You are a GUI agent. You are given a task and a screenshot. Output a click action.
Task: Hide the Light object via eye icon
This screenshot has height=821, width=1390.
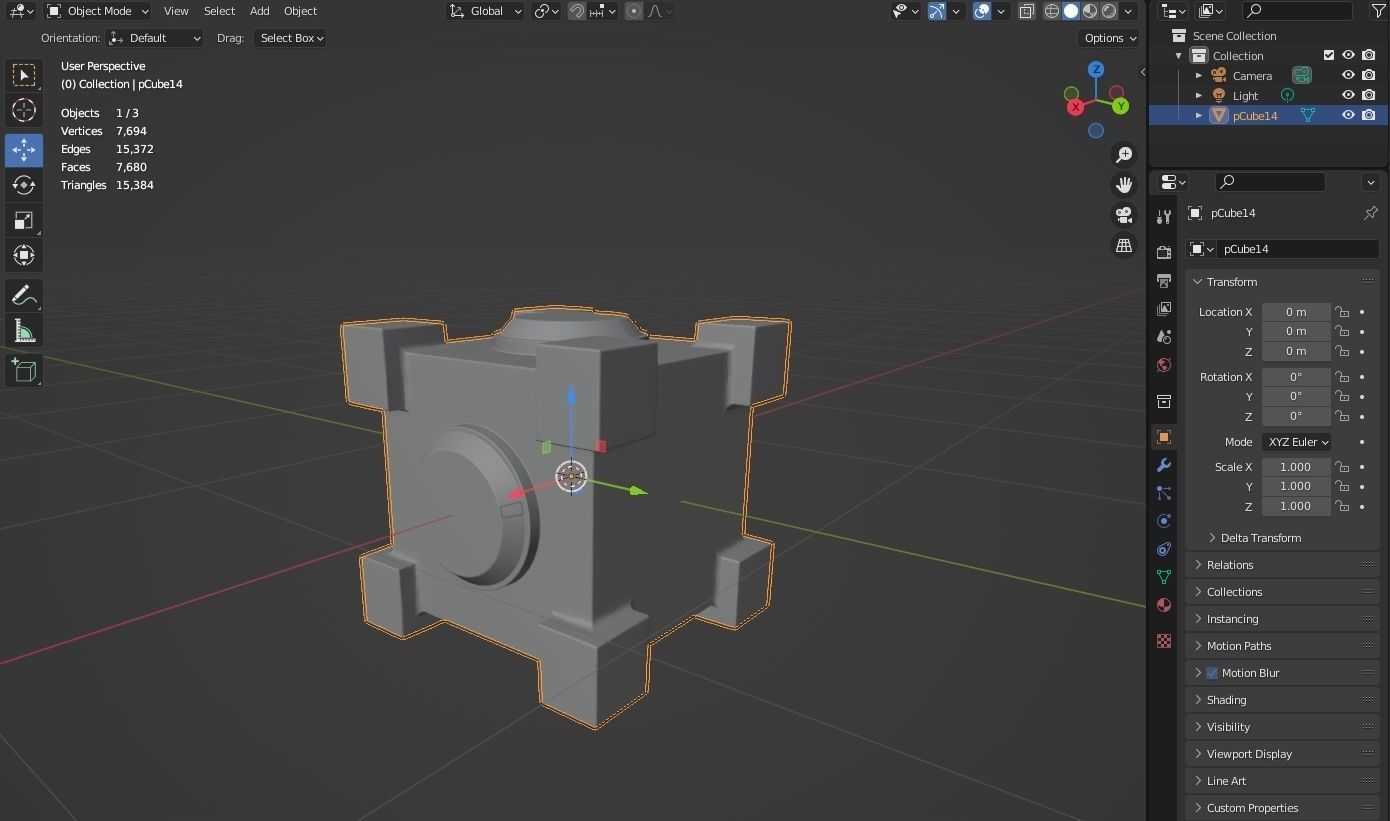1348,95
